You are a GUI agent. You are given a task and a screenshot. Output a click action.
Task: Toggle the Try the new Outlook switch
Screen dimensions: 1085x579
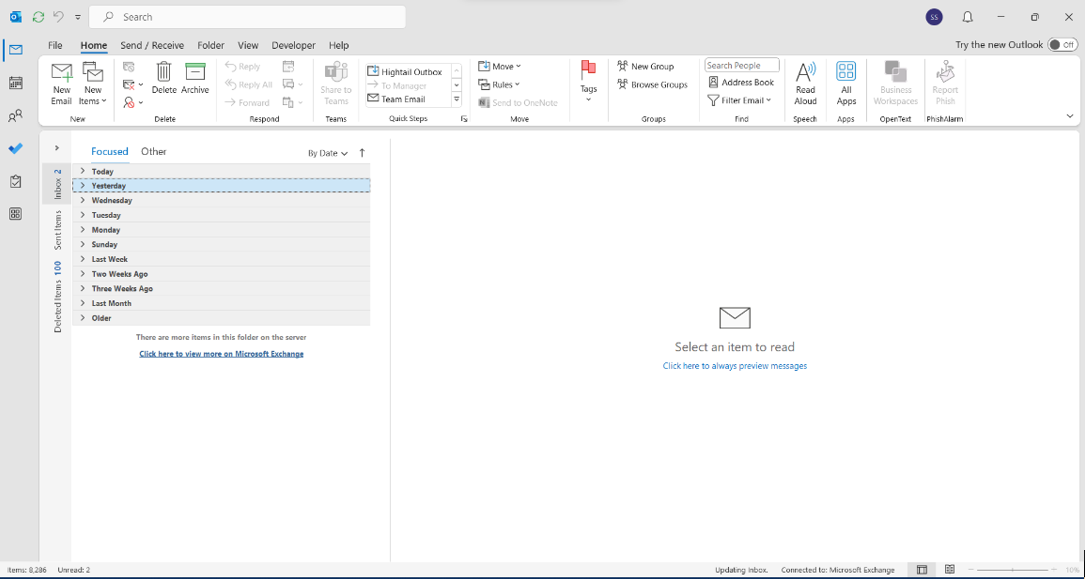click(x=1062, y=45)
